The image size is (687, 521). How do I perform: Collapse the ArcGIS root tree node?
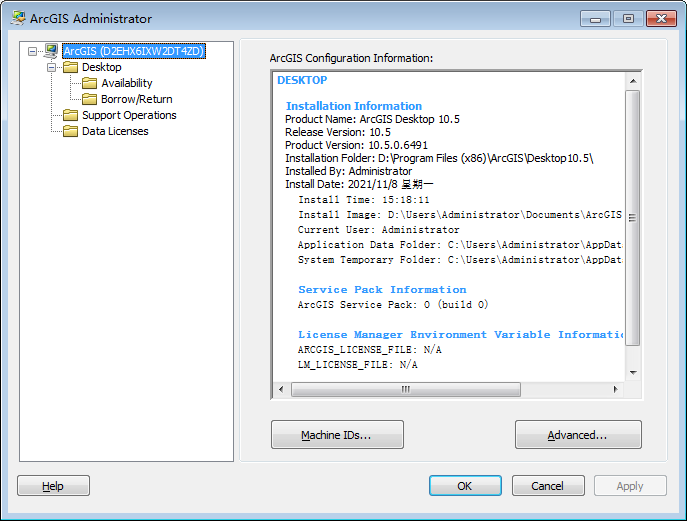(32, 51)
